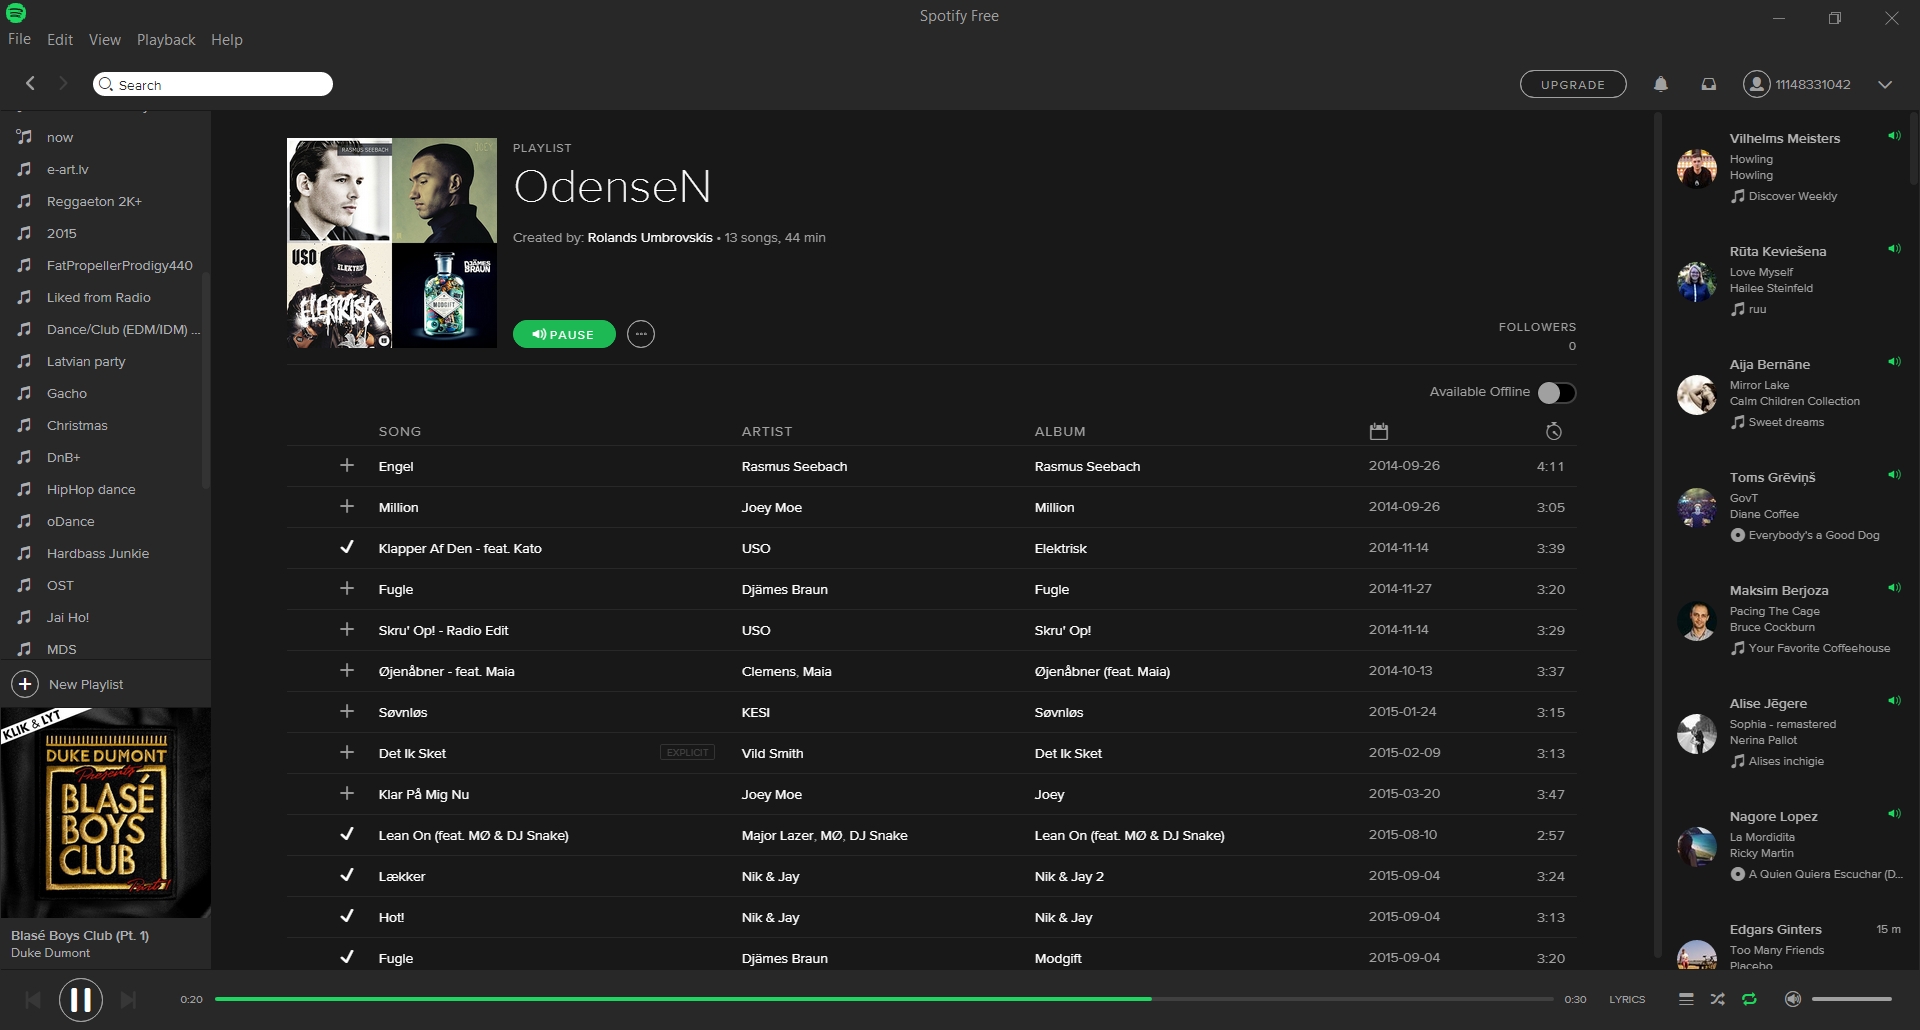
Task: Click the green PAUSE button
Action: pyautogui.click(x=564, y=334)
